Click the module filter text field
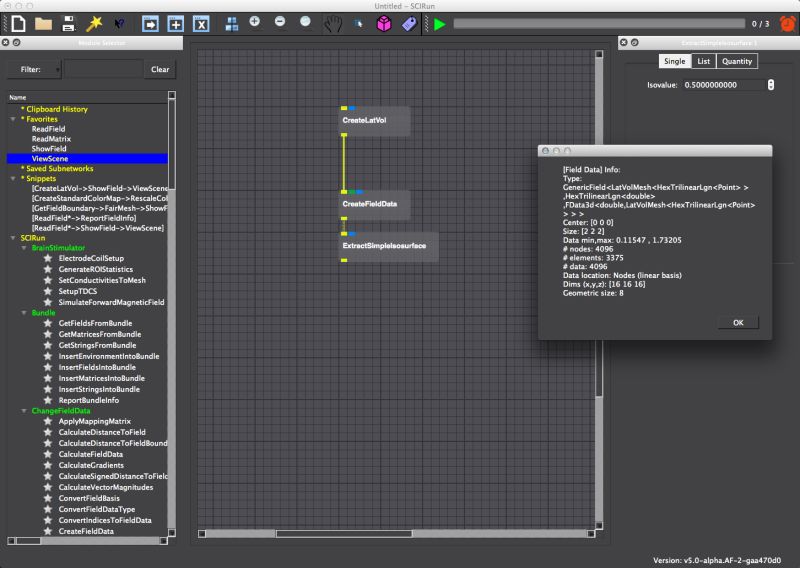800x568 pixels. pos(104,69)
